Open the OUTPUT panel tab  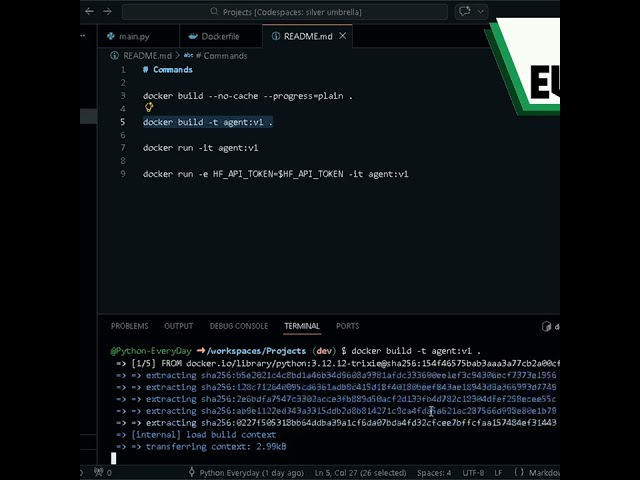tap(178, 326)
